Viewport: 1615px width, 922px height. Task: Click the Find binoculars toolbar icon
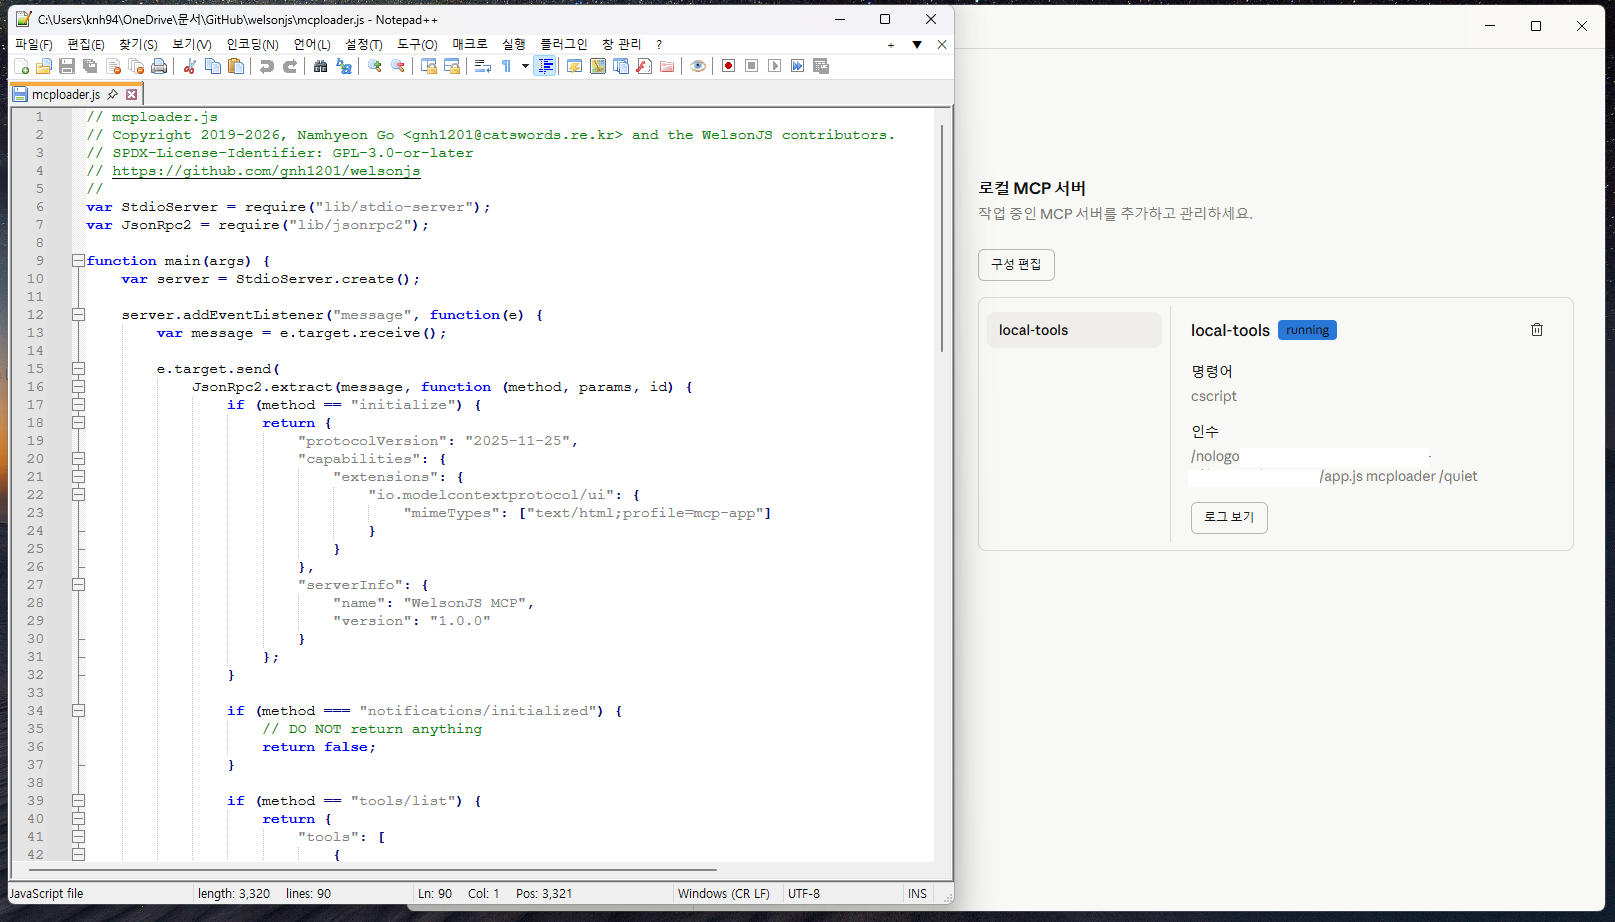[320, 66]
